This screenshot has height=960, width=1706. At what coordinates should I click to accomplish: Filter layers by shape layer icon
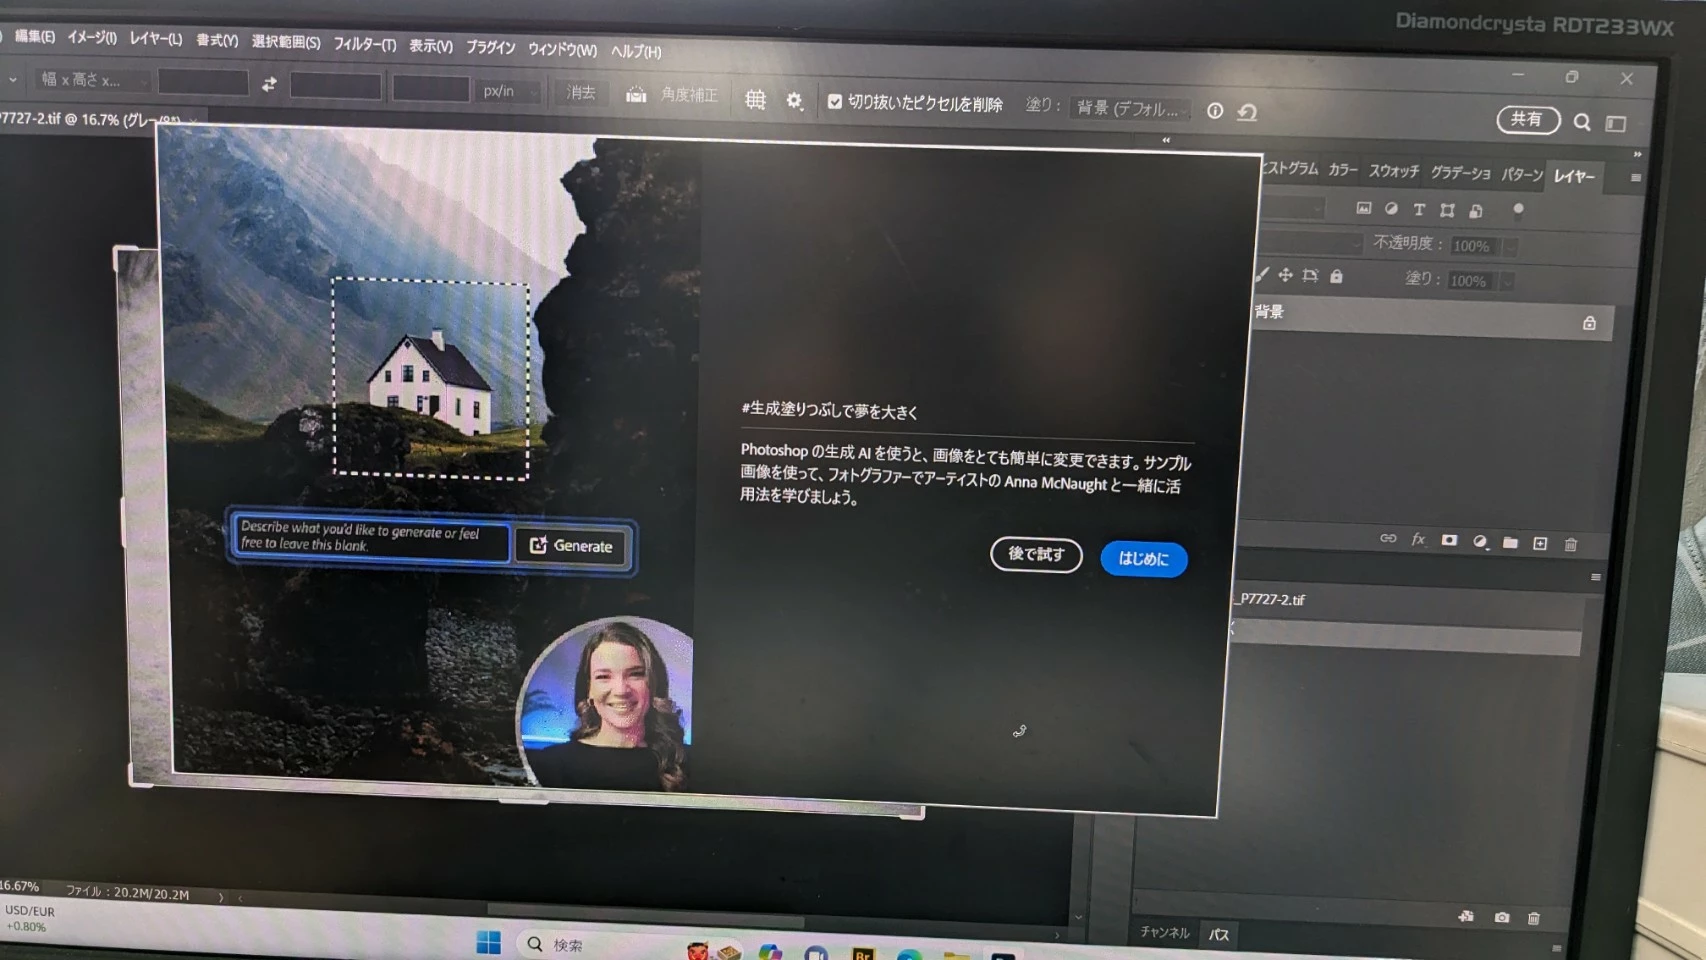(1447, 210)
